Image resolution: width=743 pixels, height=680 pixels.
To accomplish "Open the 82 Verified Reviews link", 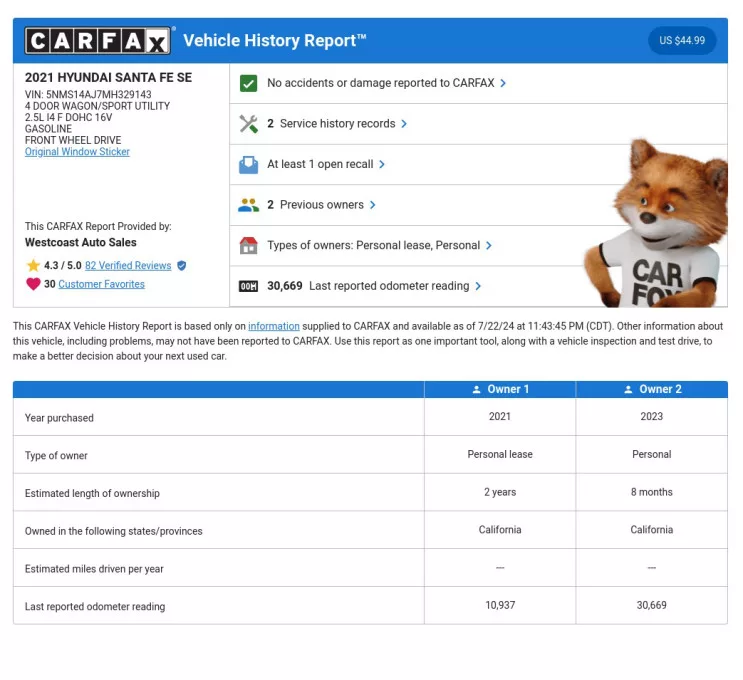I will click(x=128, y=266).
